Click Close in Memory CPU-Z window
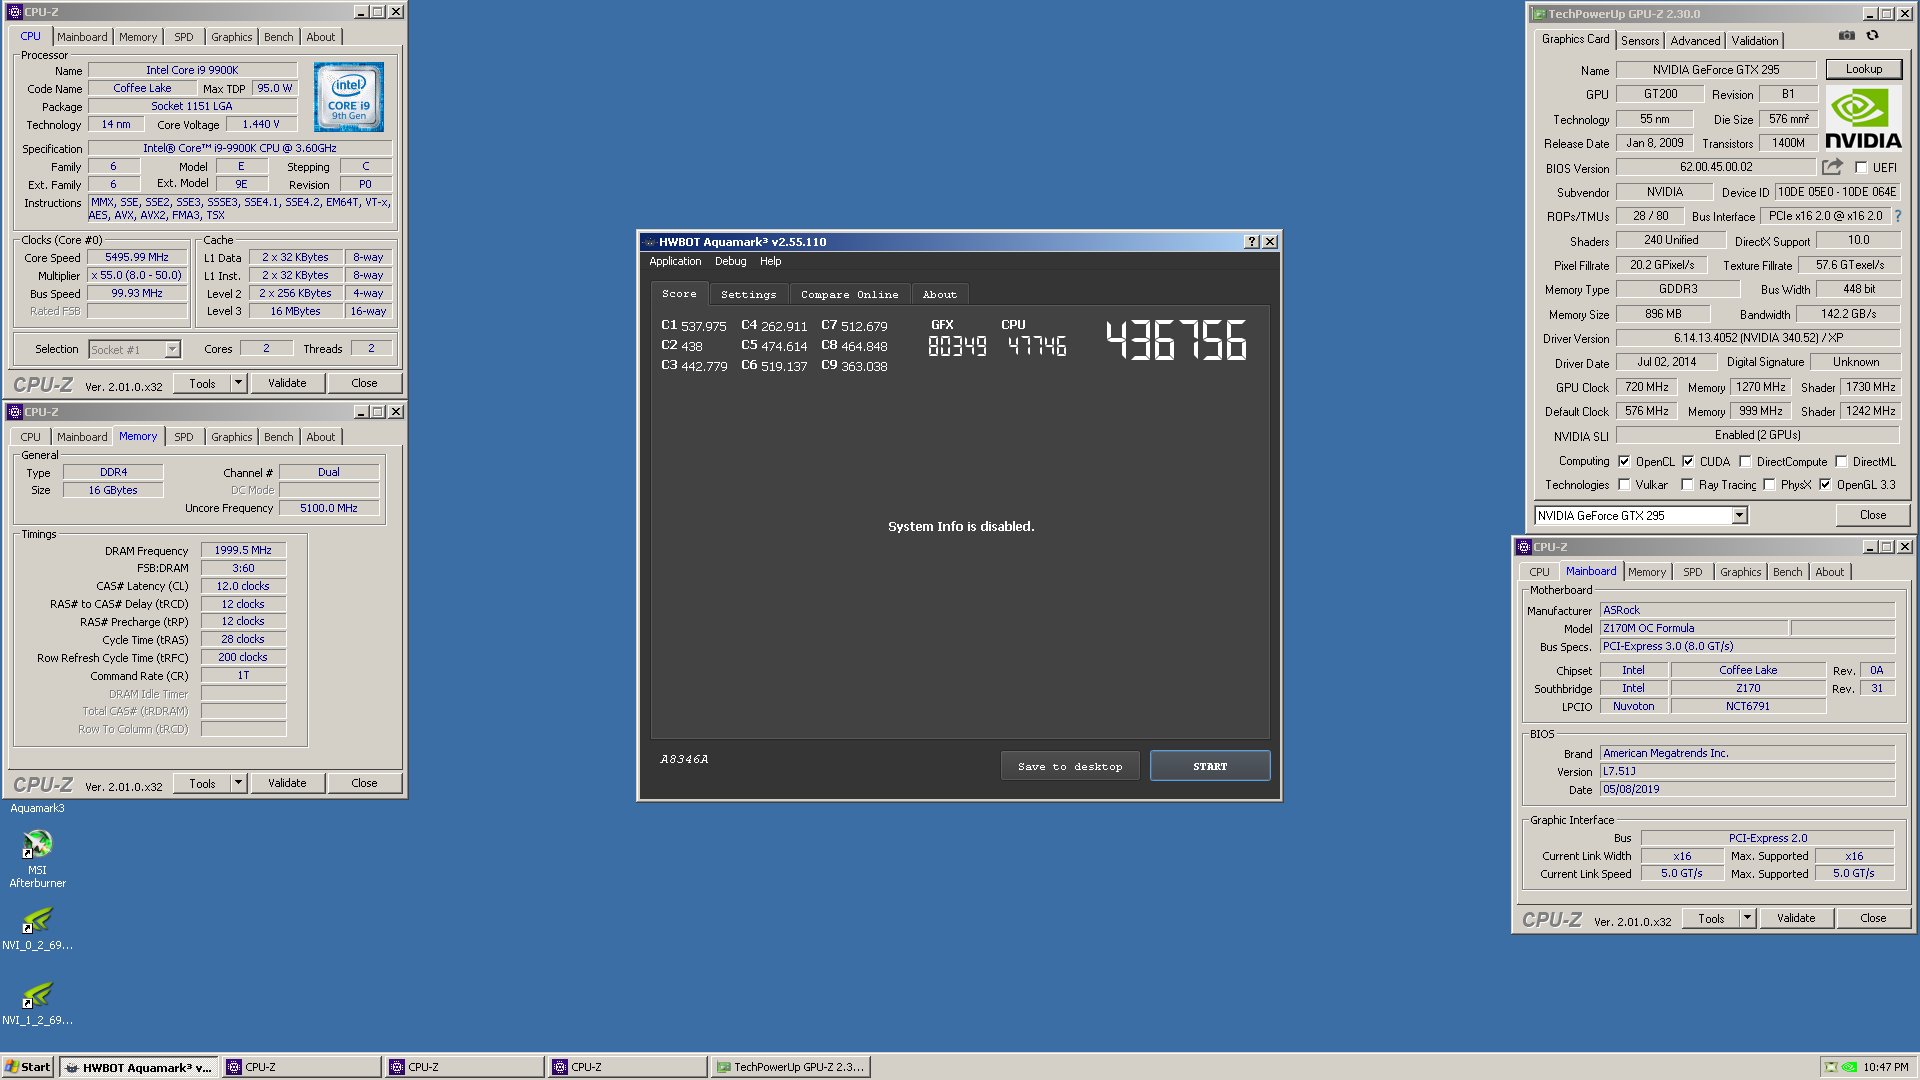This screenshot has width=1920, height=1080. point(364,783)
